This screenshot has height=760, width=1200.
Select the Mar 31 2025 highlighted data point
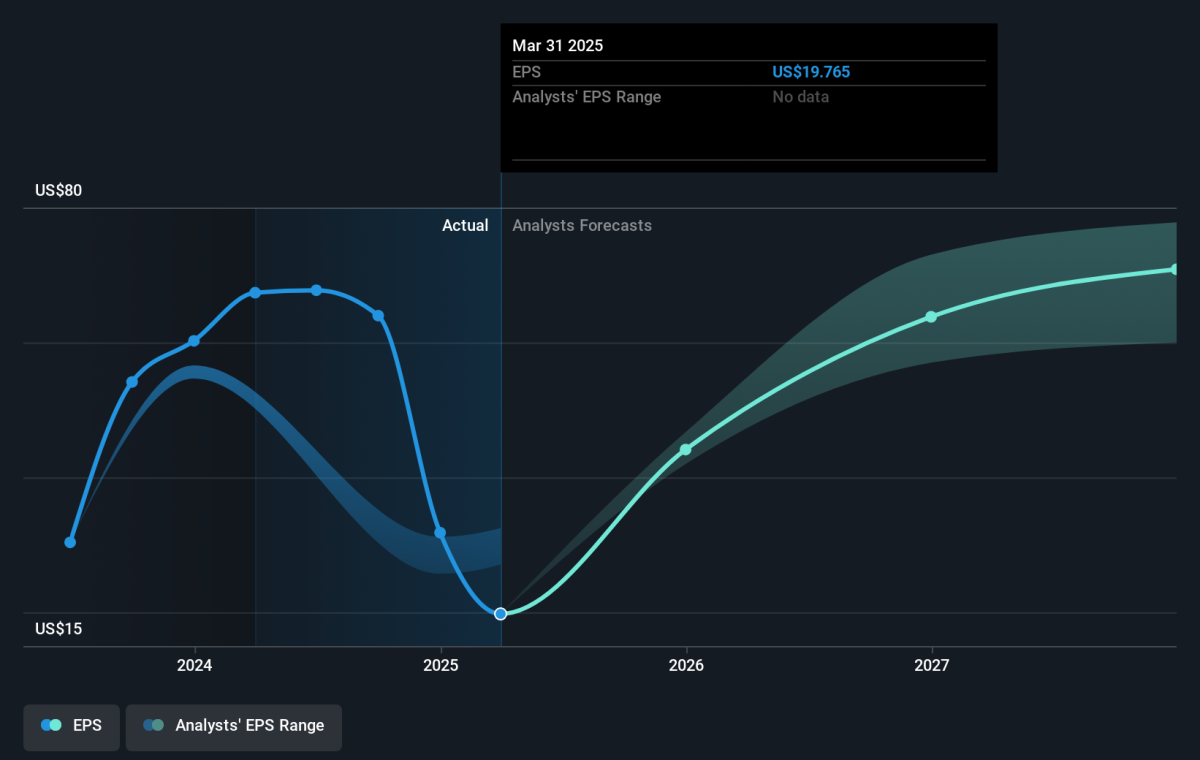click(x=501, y=614)
